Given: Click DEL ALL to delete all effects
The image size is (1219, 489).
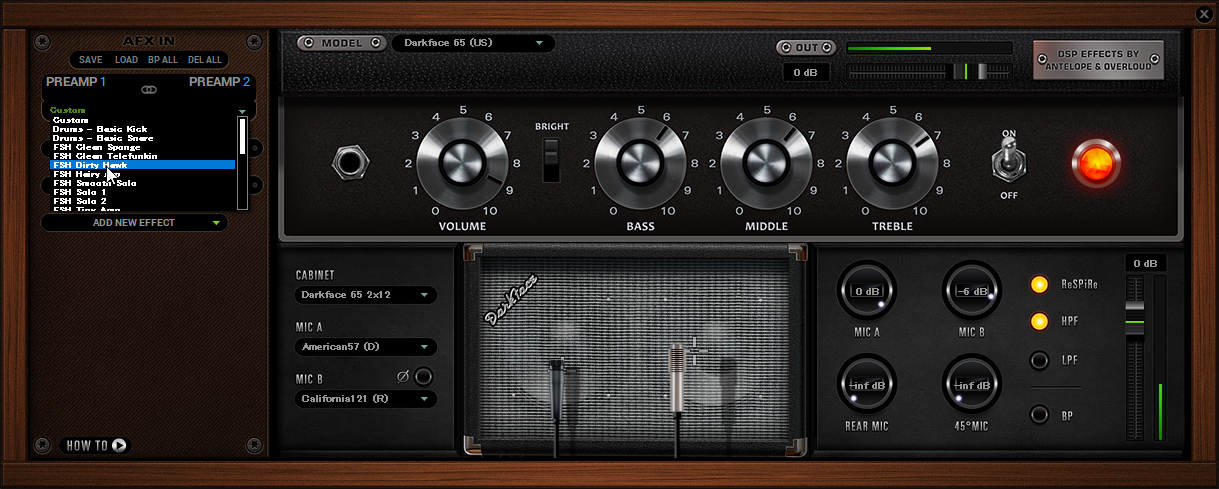Looking at the screenshot, I should point(205,60).
